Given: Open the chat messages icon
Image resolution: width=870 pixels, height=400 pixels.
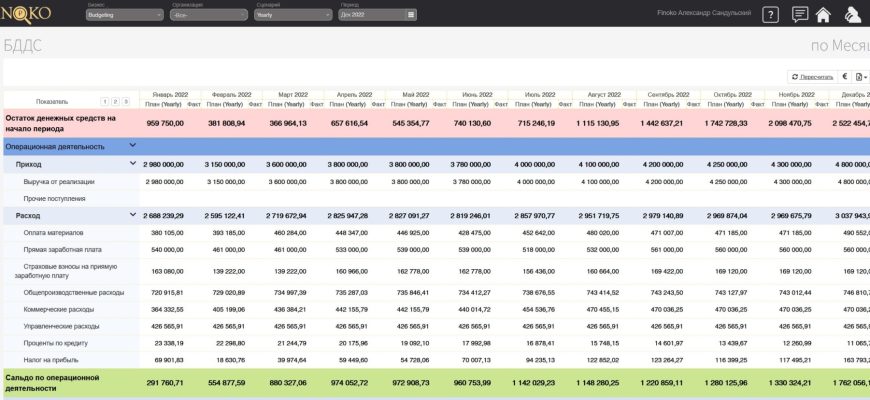Looking at the screenshot, I should pos(800,14).
